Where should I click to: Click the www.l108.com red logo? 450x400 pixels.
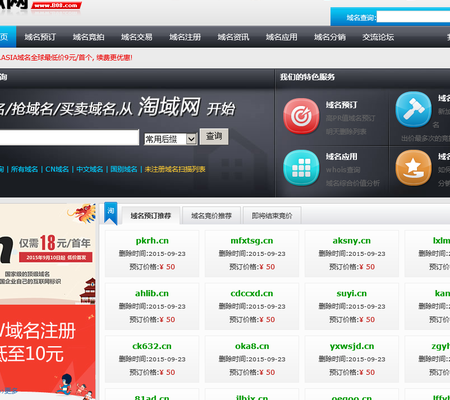click(x=57, y=5)
